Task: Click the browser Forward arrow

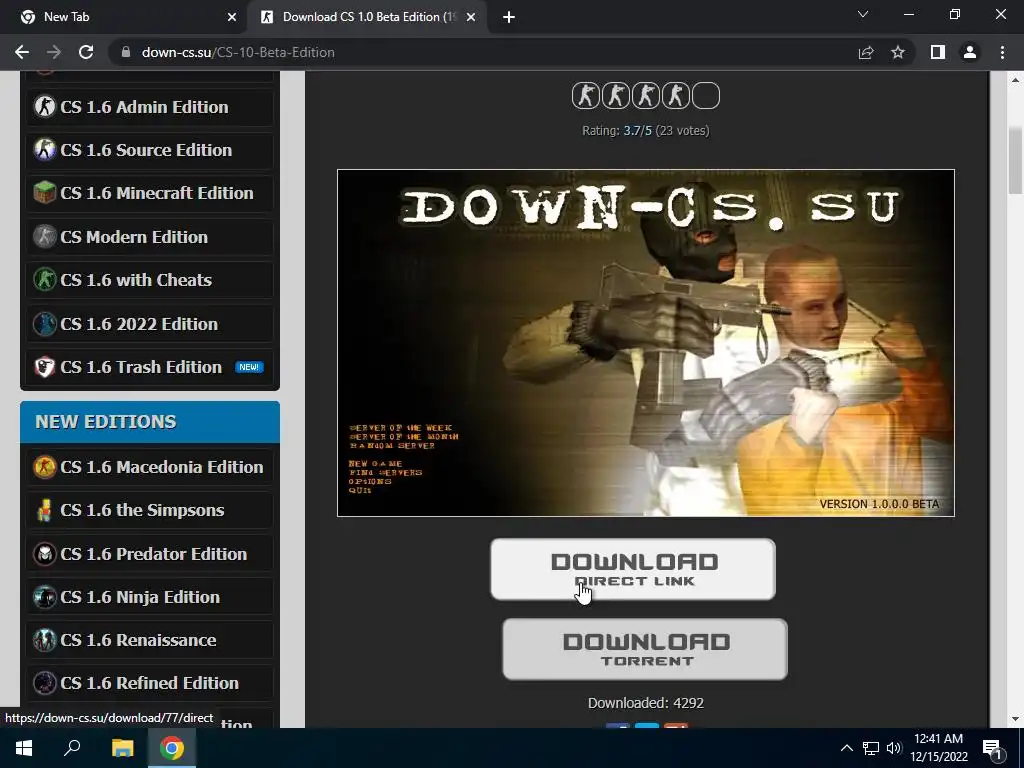Action: pos(54,52)
